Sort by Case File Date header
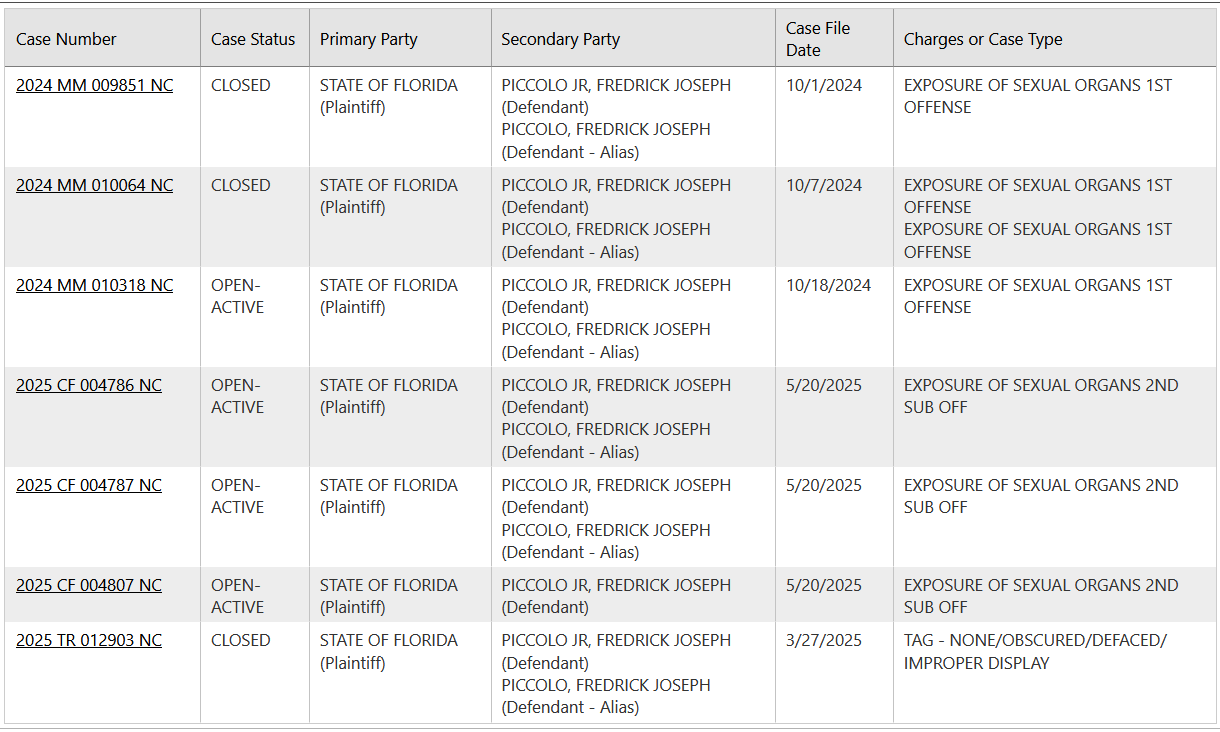1220x732 pixels. [818, 39]
